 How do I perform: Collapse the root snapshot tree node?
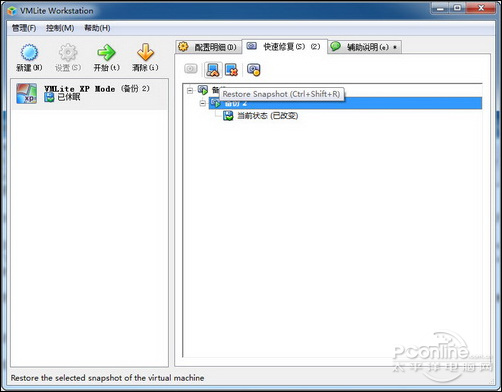click(190, 90)
